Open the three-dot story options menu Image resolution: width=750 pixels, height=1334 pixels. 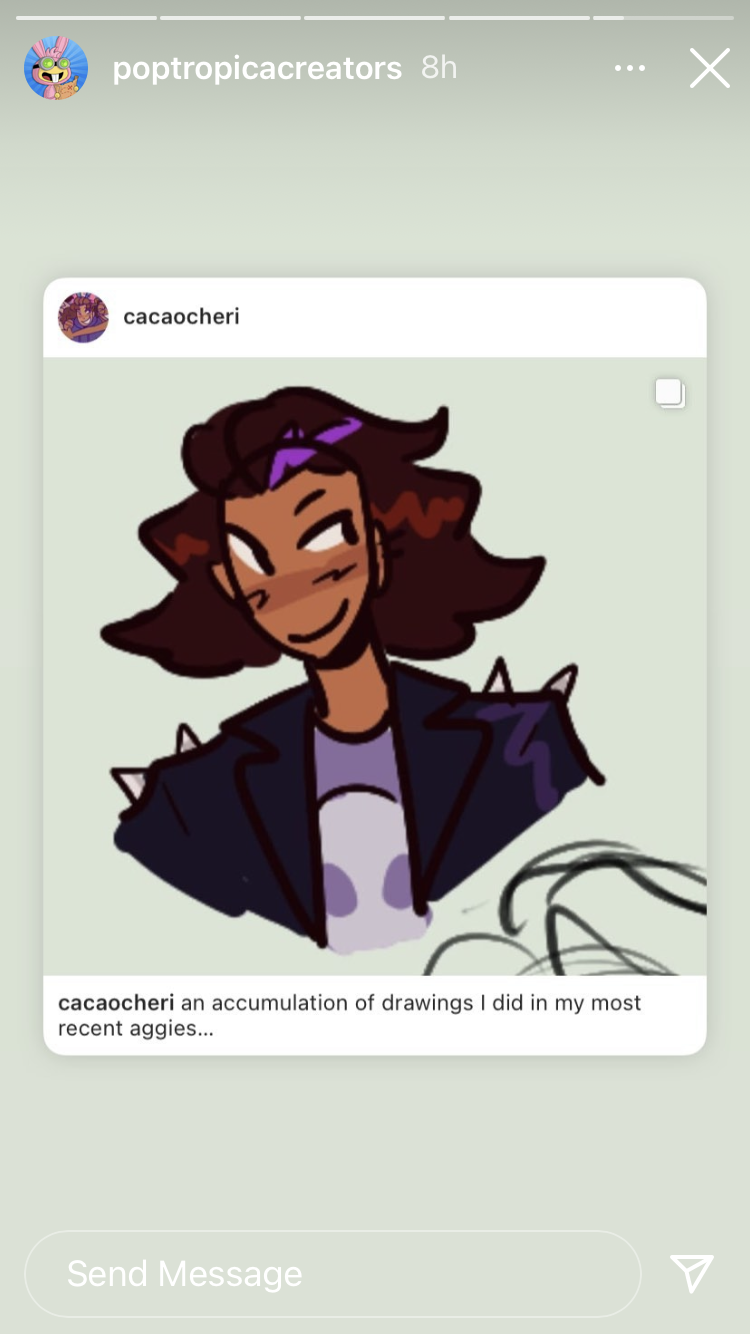tap(630, 68)
